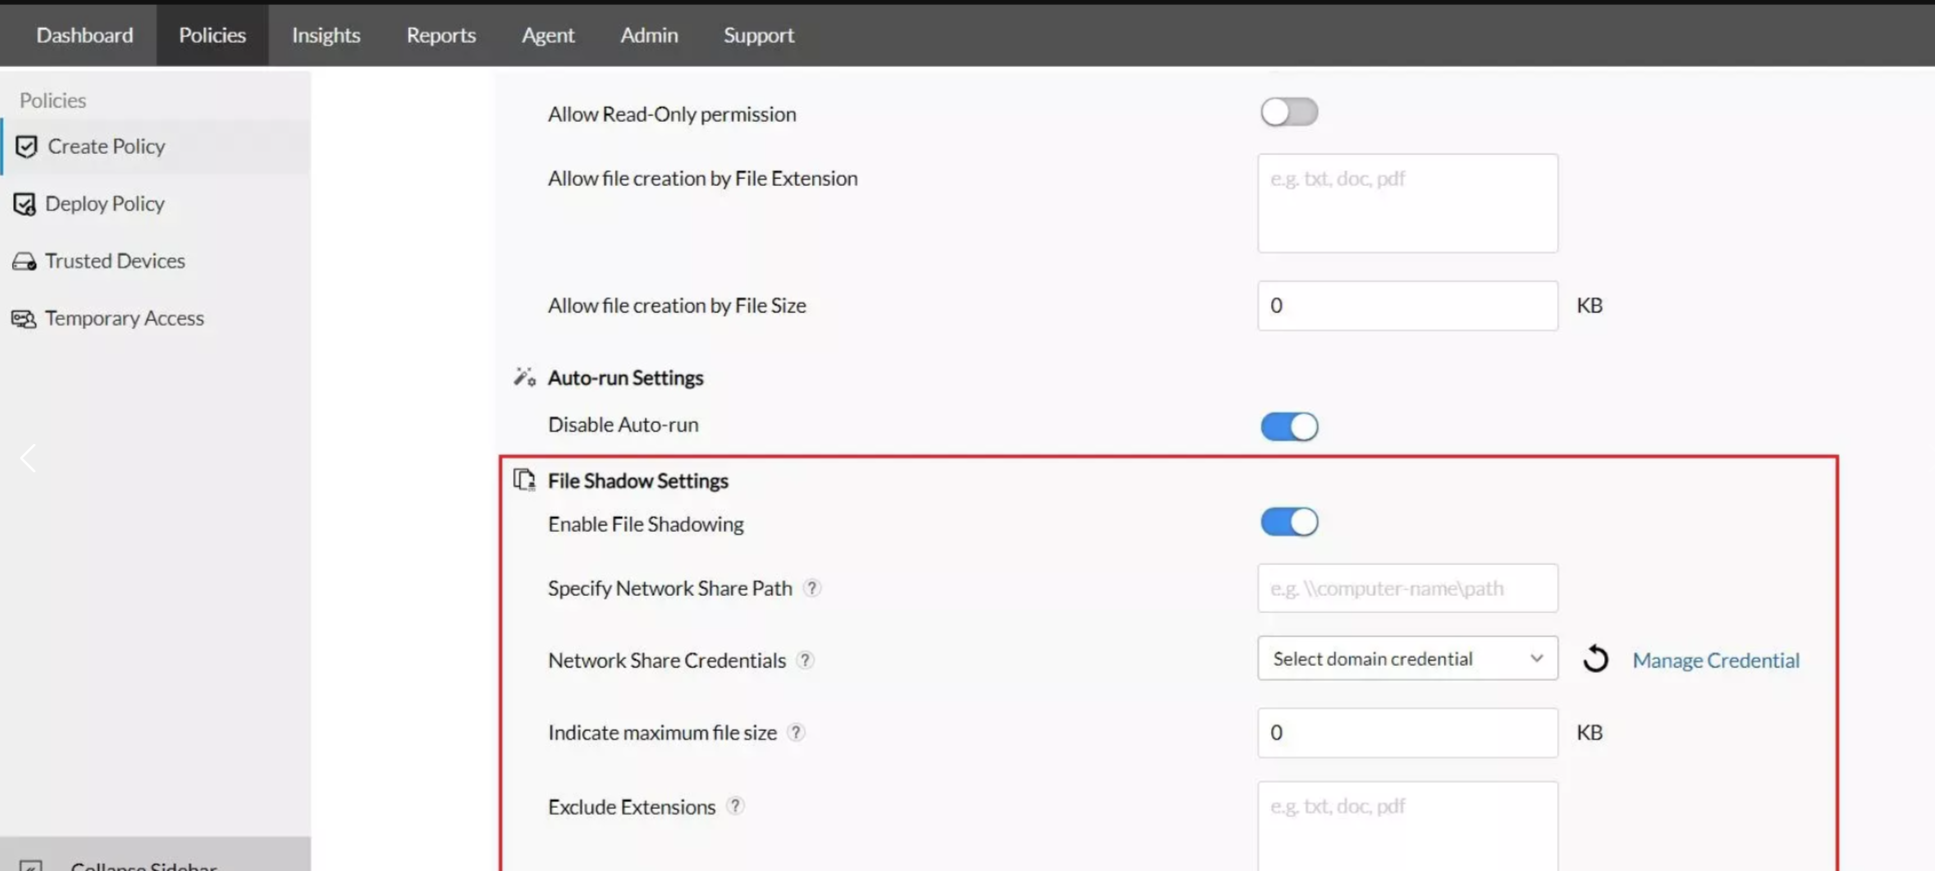
Task: Turn off the Disable Auto-run toggle
Action: (1289, 426)
